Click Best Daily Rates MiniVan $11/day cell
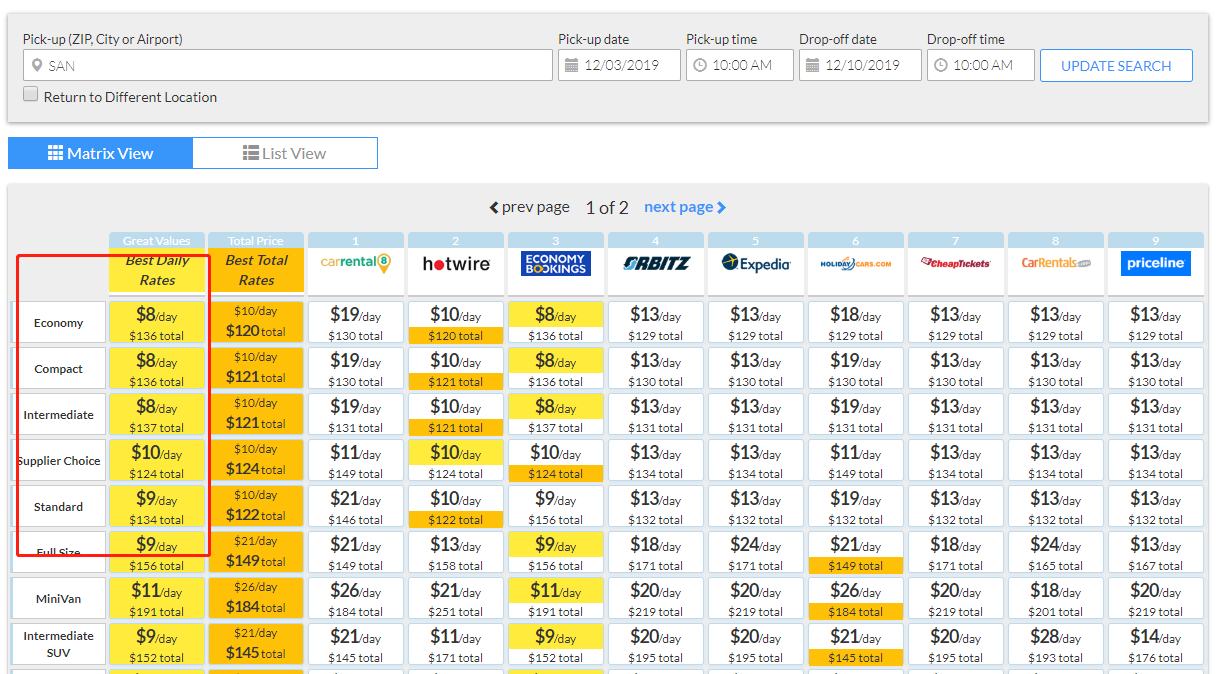 pos(157,599)
